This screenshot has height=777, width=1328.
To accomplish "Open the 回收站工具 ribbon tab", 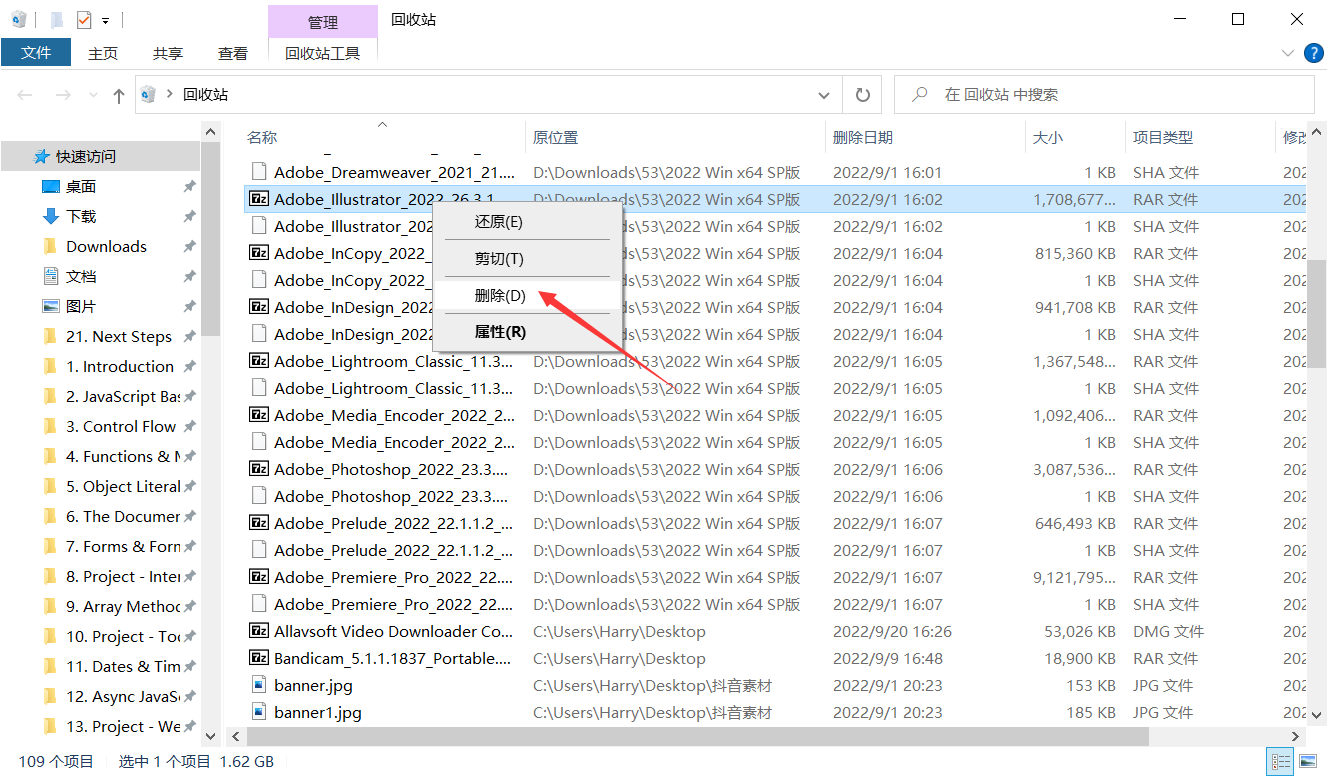I will [323, 53].
